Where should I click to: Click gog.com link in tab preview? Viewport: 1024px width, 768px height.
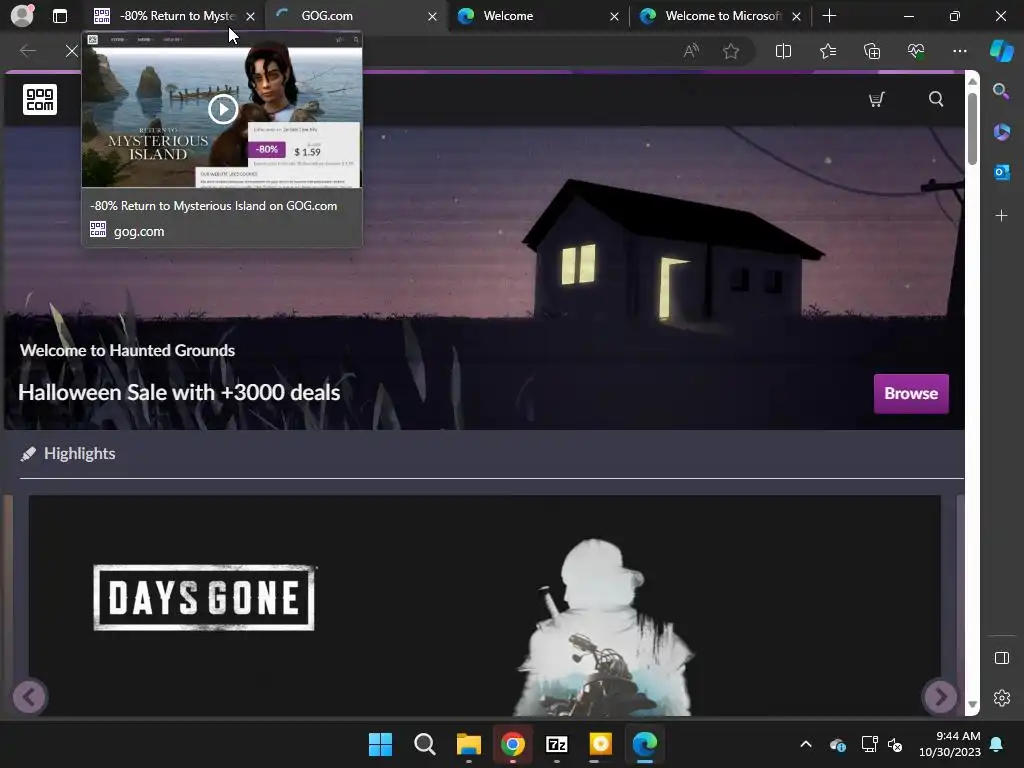point(138,231)
